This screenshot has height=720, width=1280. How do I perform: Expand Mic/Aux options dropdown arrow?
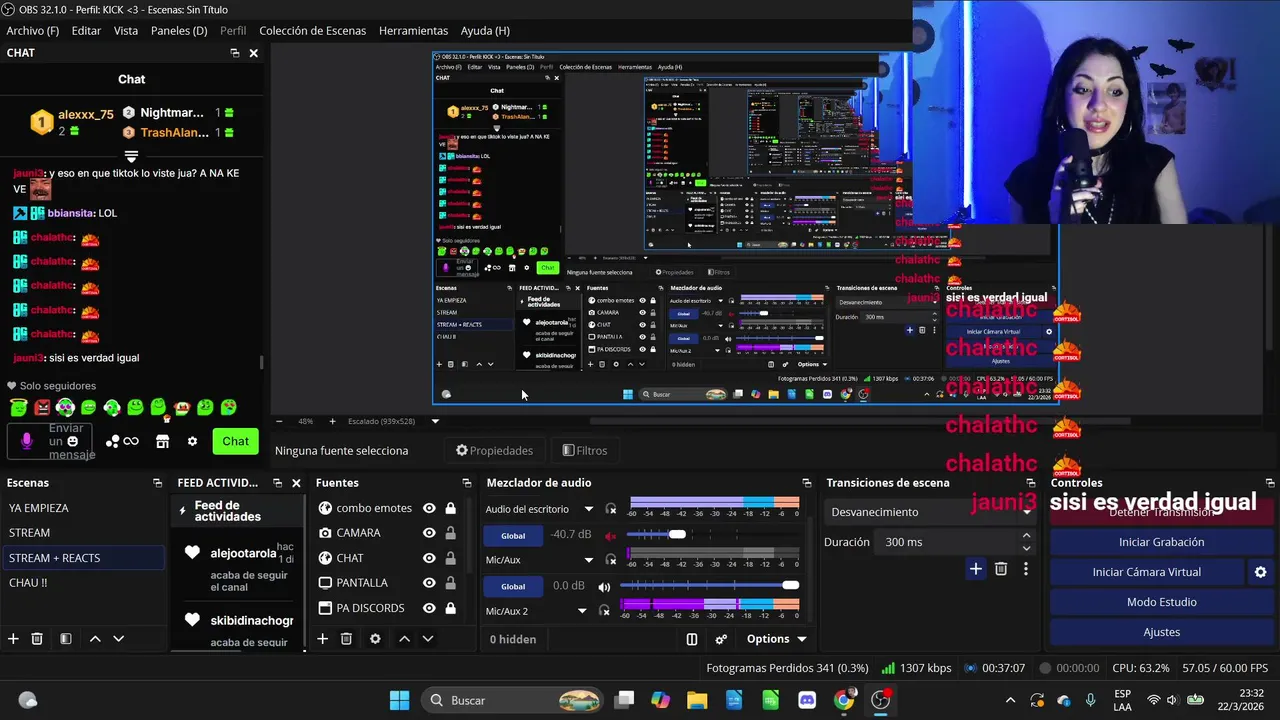pyautogui.click(x=589, y=560)
